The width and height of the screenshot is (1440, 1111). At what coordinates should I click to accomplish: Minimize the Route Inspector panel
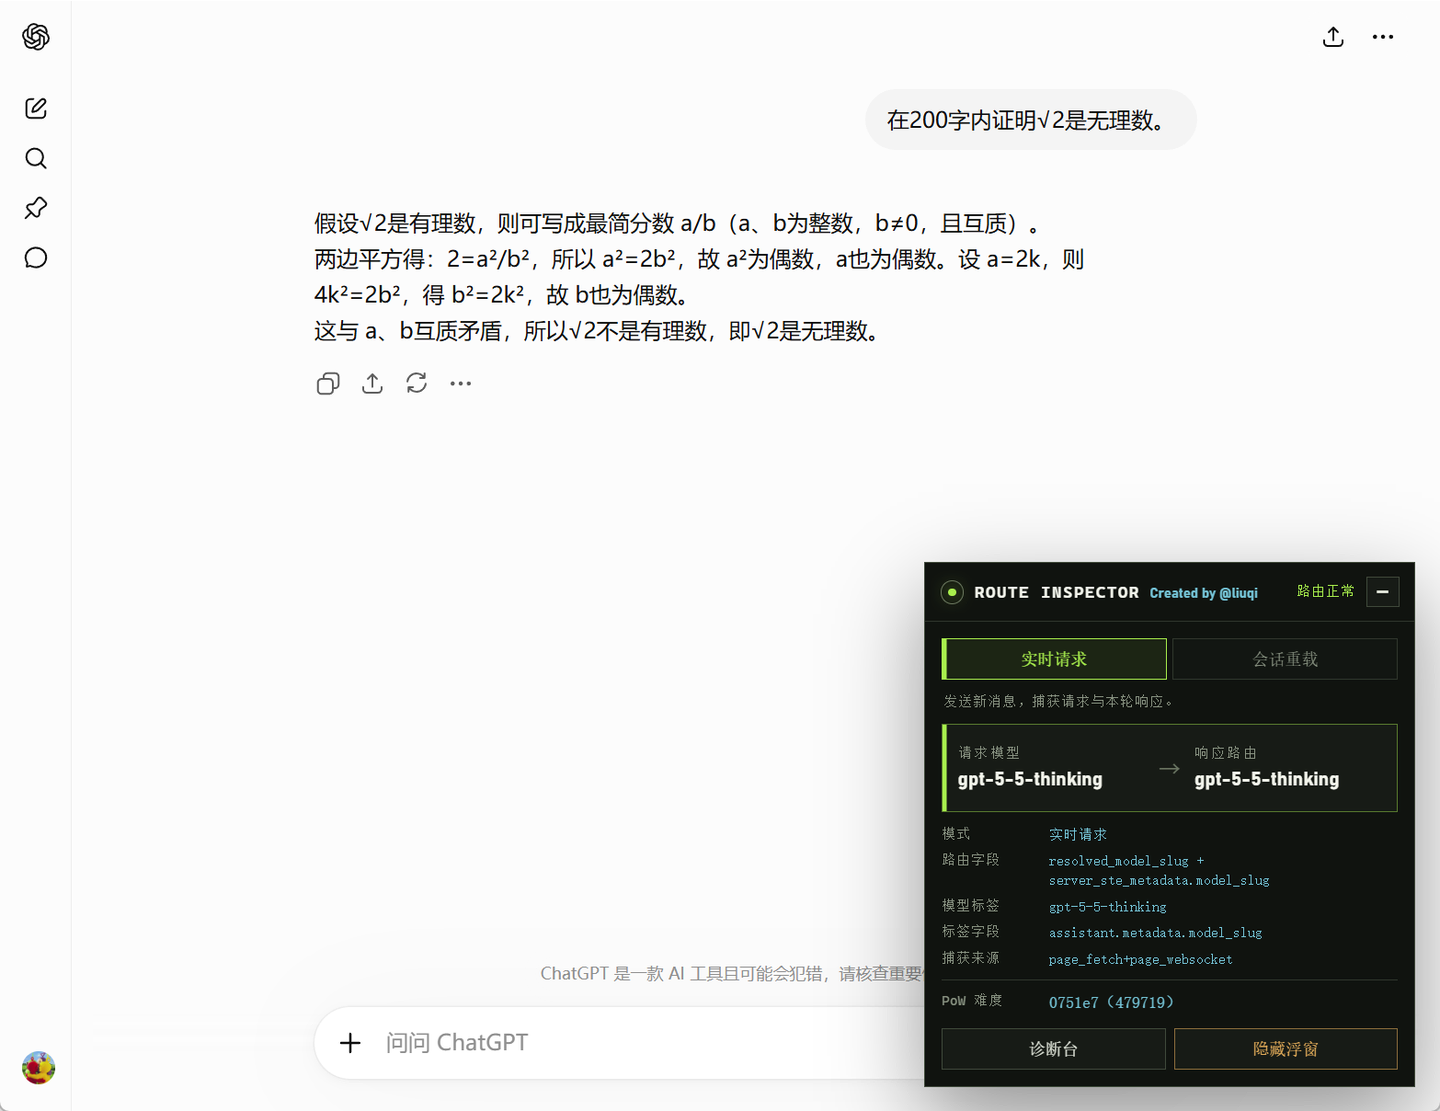pos(1382,592)
